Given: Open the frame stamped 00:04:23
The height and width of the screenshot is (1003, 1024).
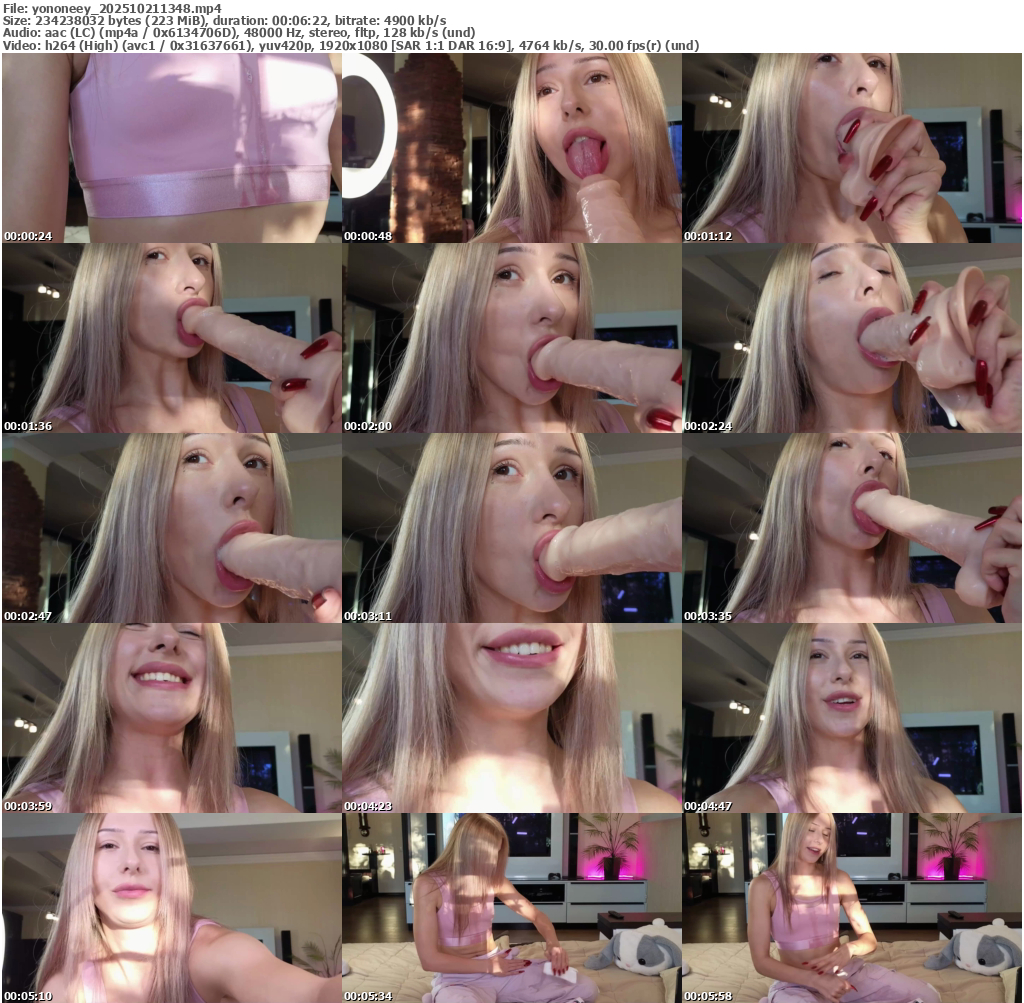Looking at the screenshot, I should 512,718.
